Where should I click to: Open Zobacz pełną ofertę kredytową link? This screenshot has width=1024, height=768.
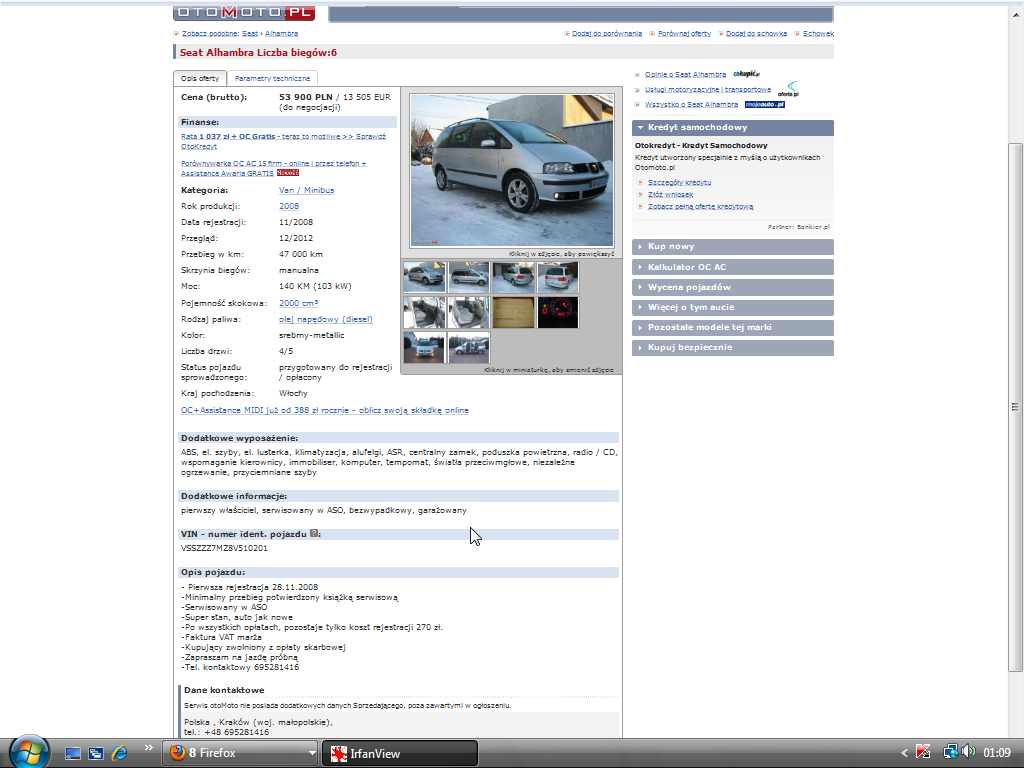[700, 206]
